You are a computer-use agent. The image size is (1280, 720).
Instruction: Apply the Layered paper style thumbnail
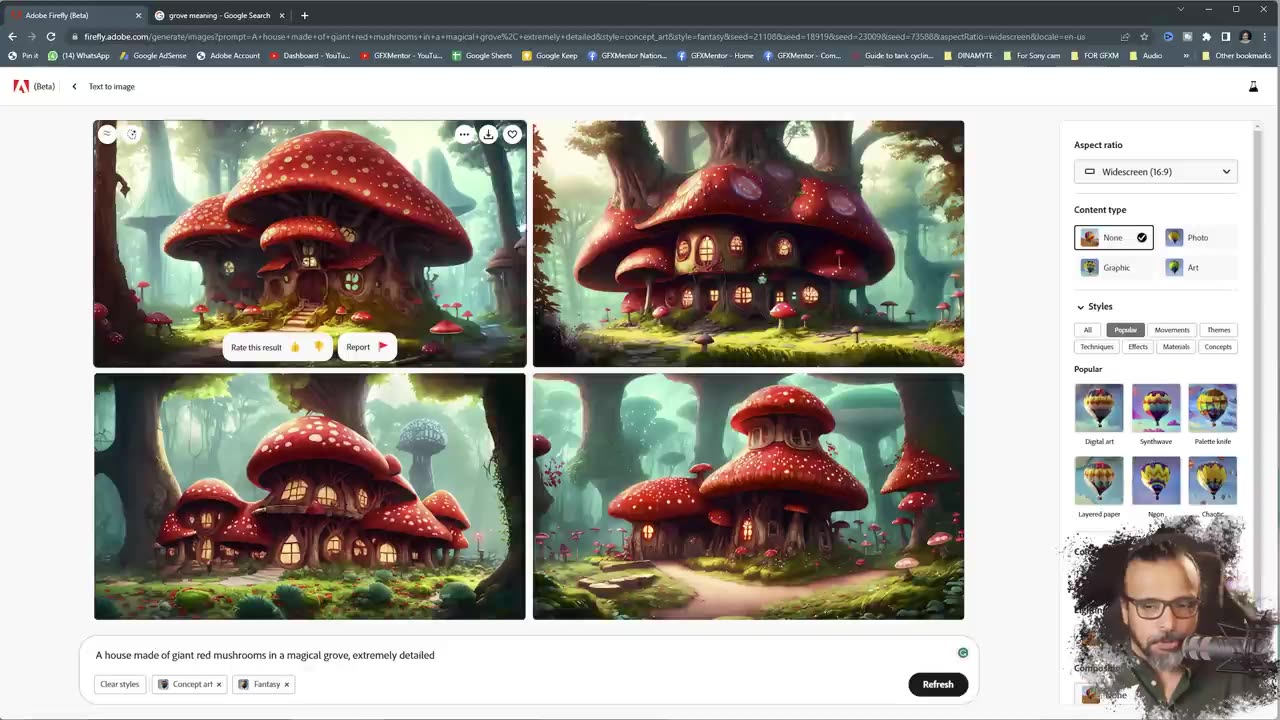[x=1099, y=481]
